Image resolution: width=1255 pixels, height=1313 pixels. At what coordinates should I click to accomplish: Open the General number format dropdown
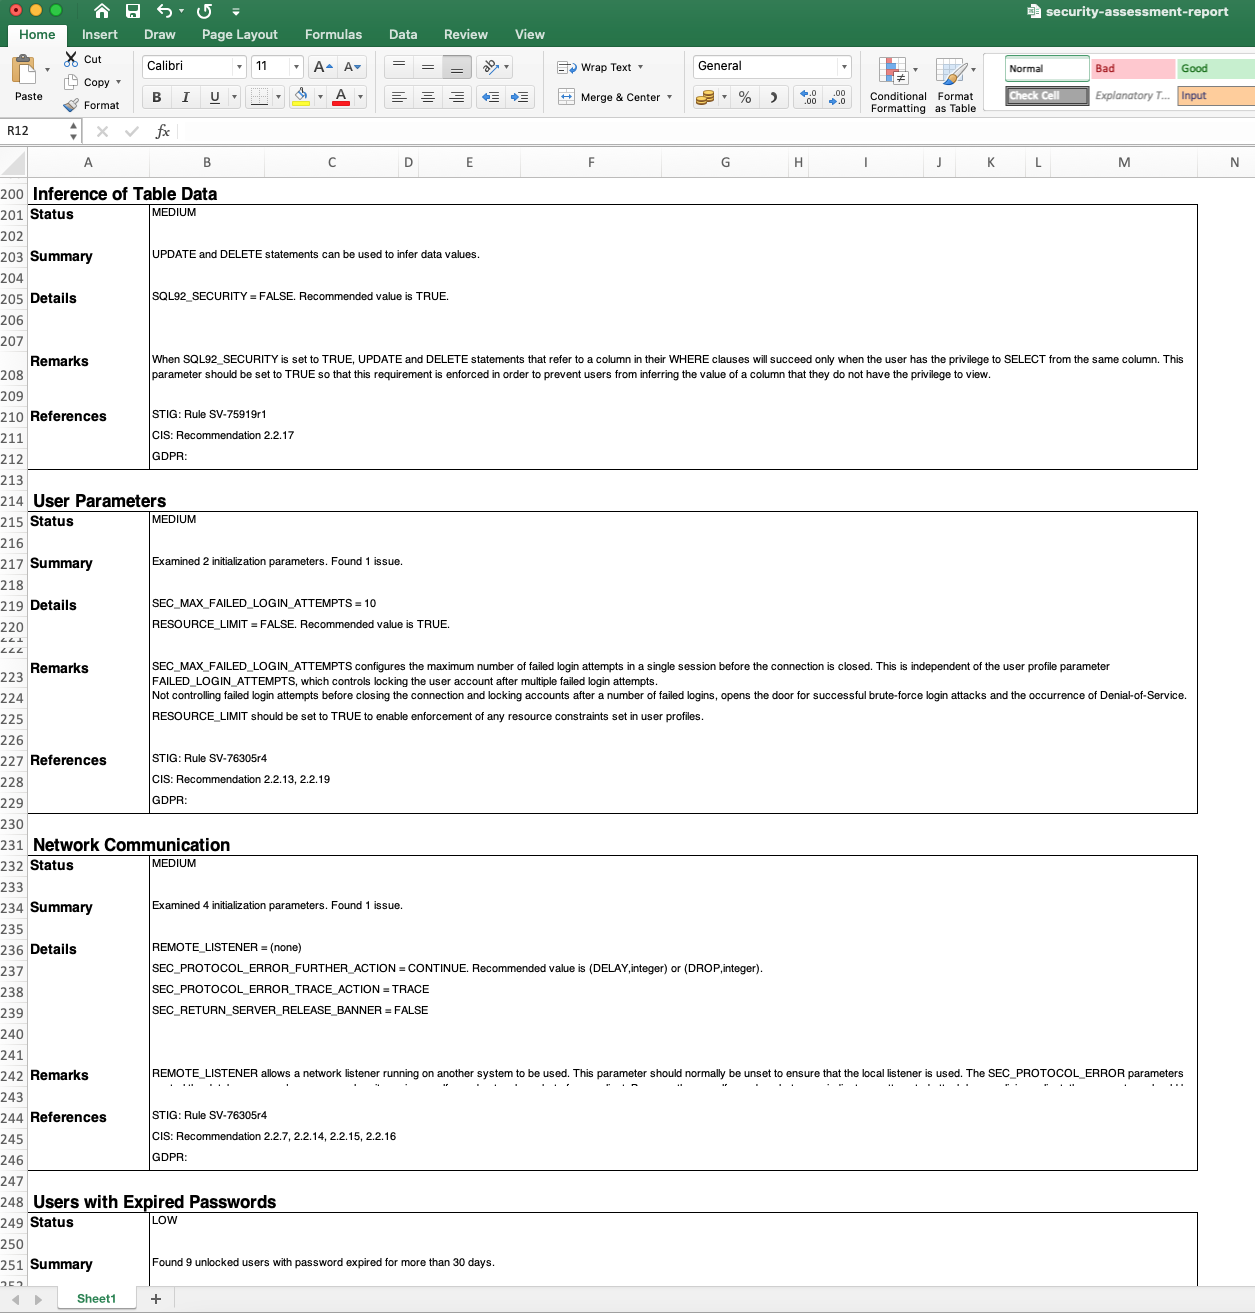pos(843,66)
